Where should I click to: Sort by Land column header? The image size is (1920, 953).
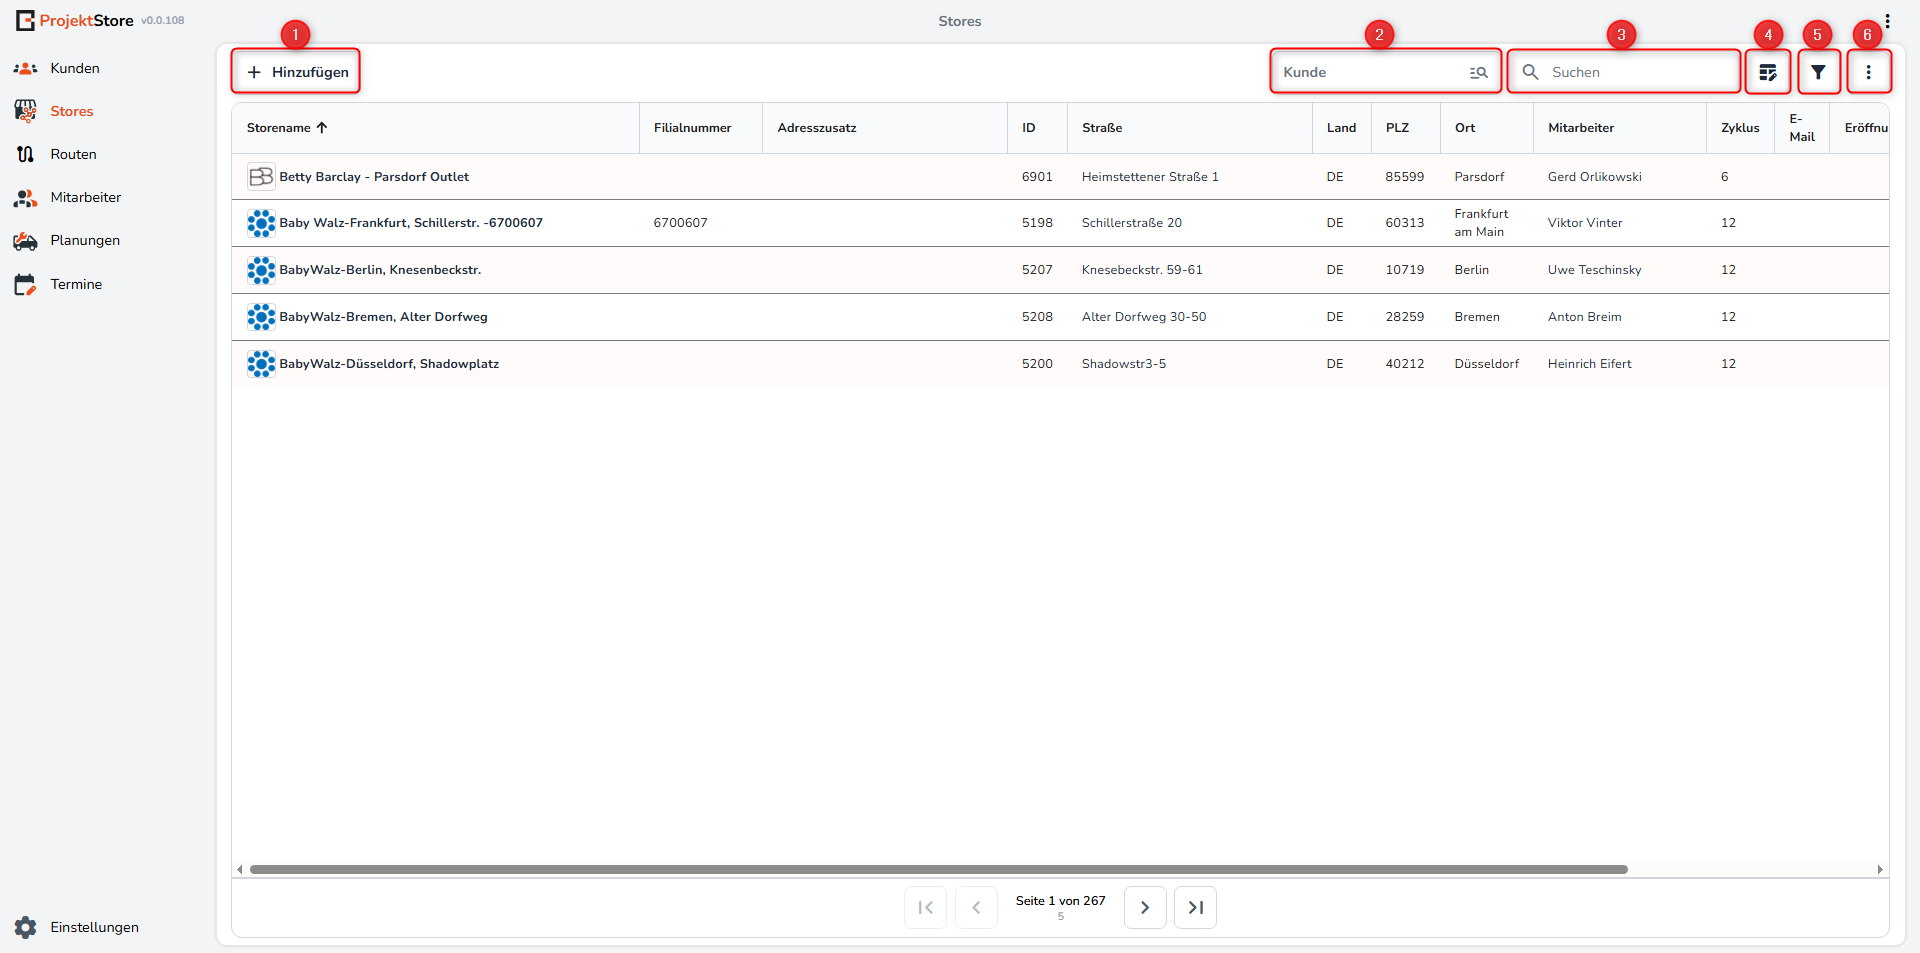click(x=1341, y=128)
